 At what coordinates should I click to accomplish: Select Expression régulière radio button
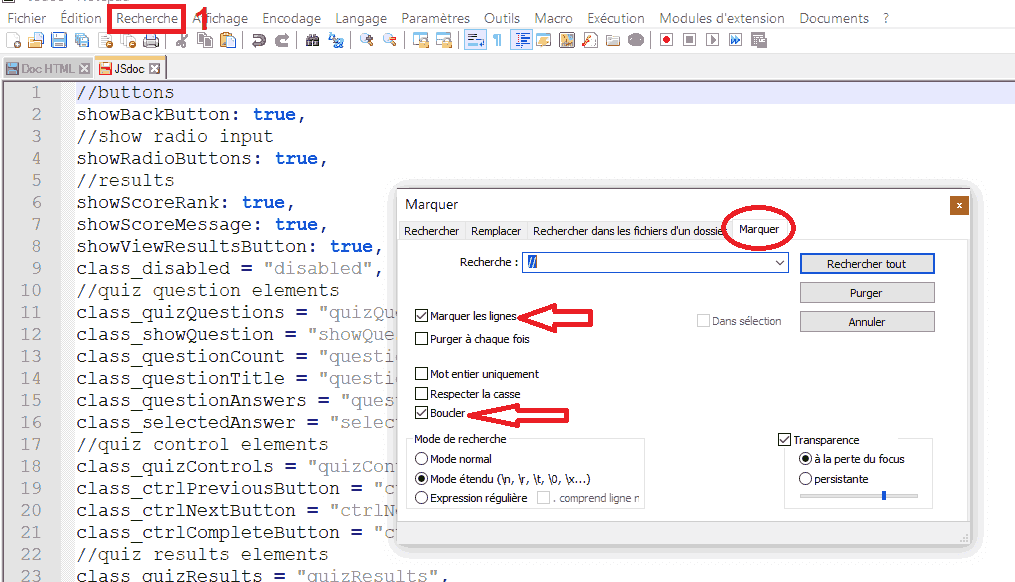(x=421, y=498)
